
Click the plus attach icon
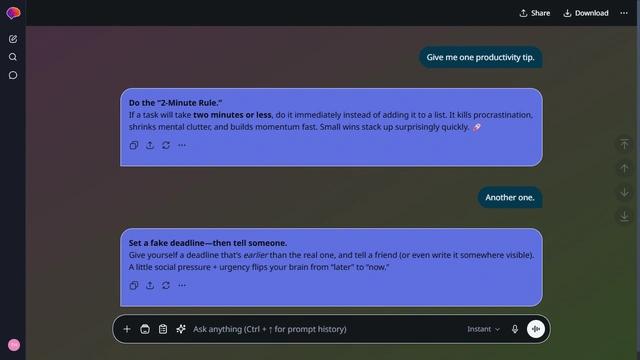pos(127,329)
